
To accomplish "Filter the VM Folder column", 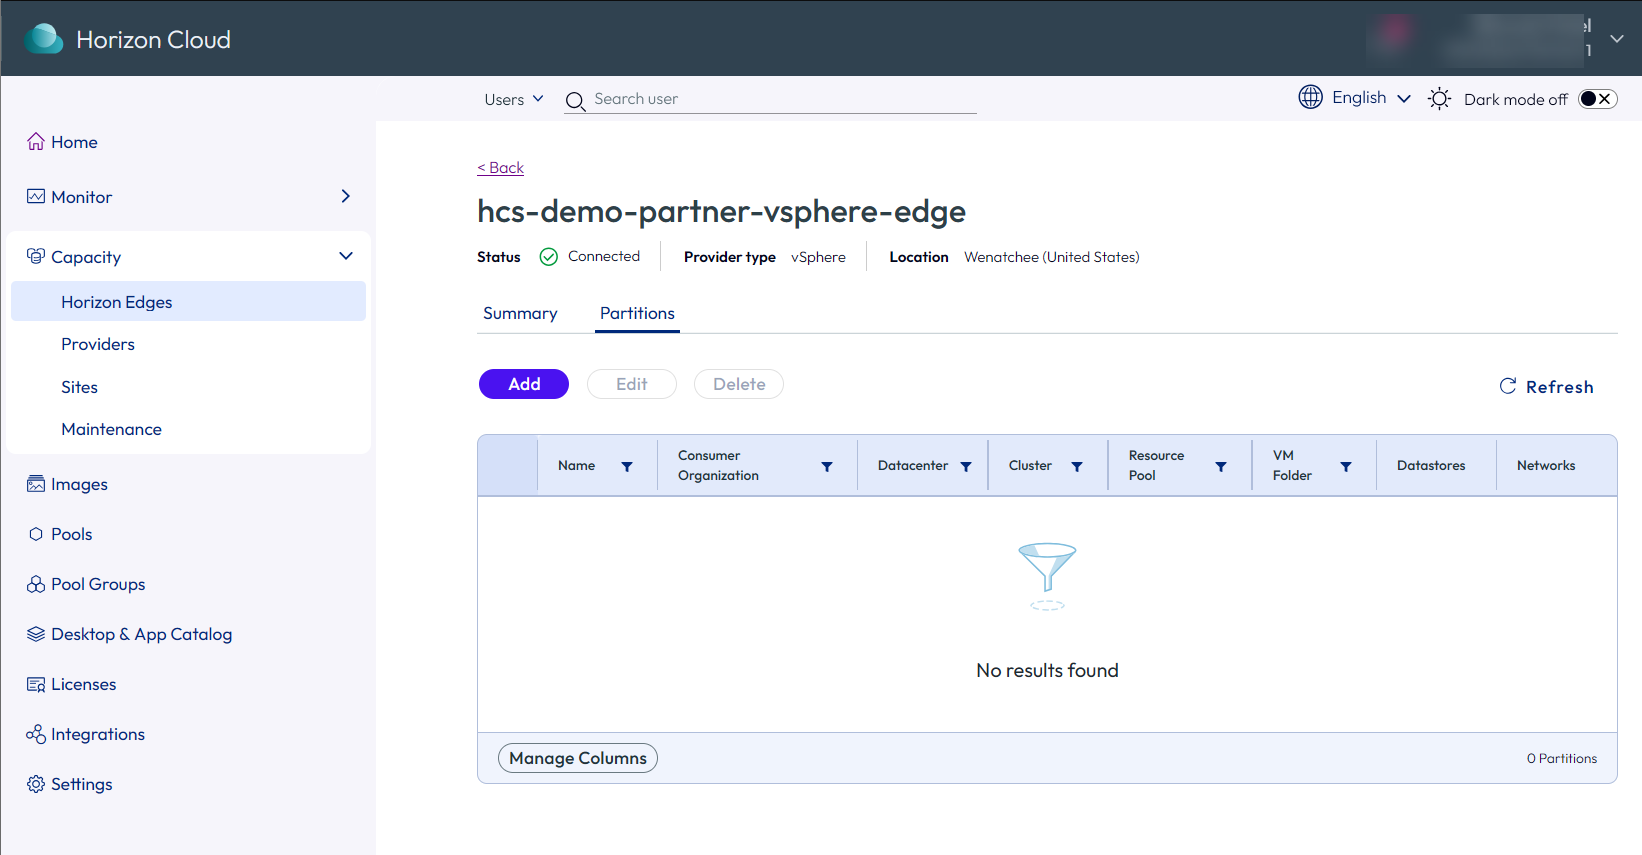I will pos(1346,466).
